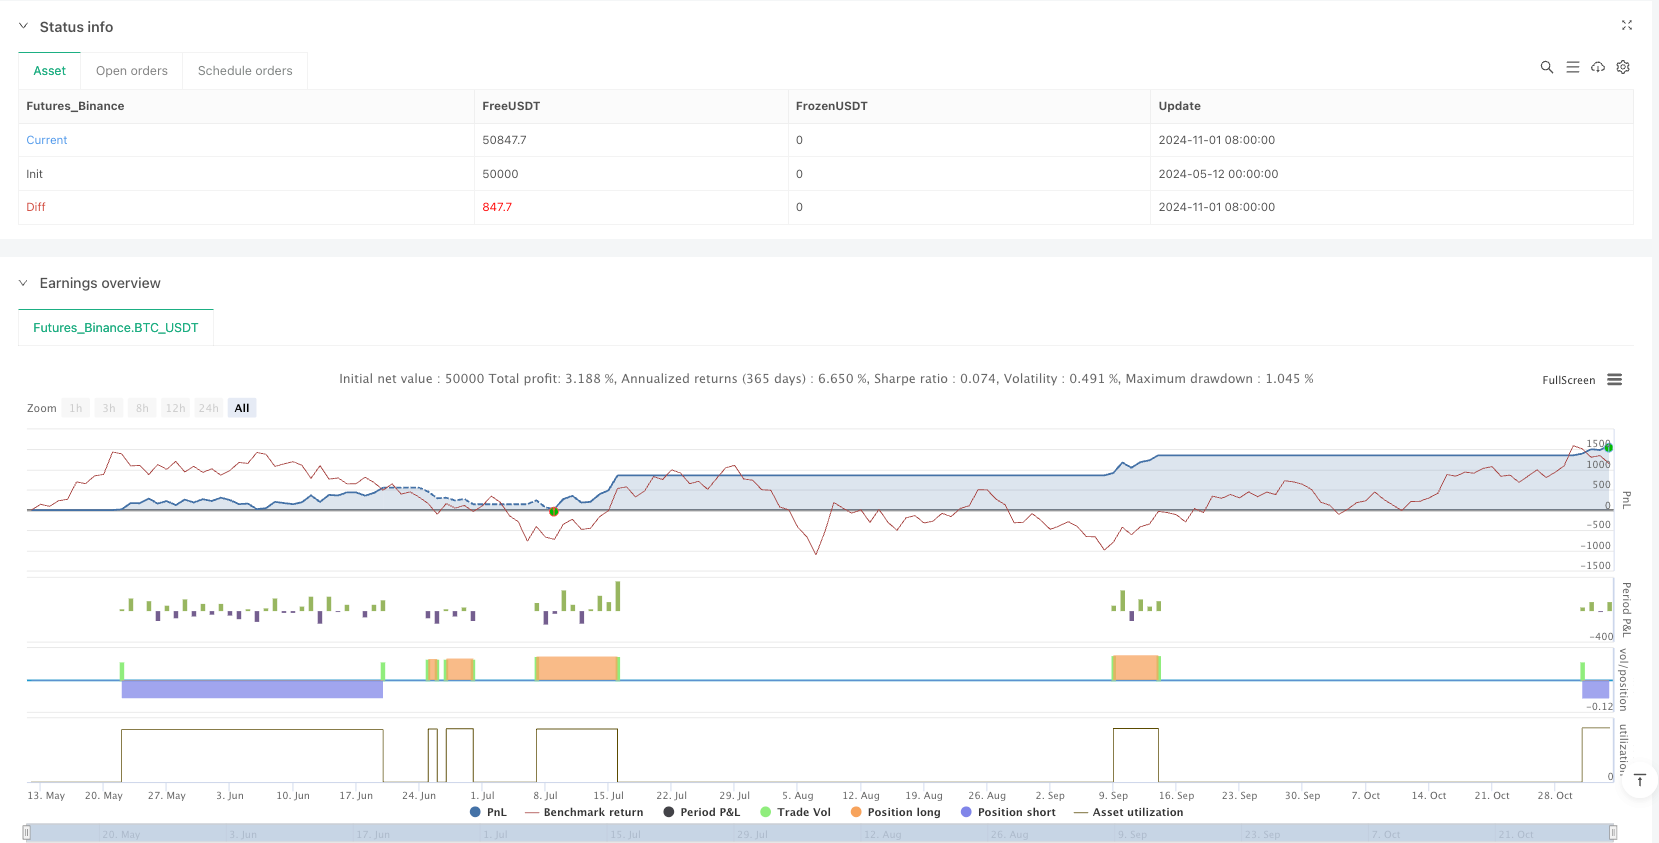Switch to the Open orders tab
Image resolution: width=1659 pixels, height=843 pixels.
(132, 71)
